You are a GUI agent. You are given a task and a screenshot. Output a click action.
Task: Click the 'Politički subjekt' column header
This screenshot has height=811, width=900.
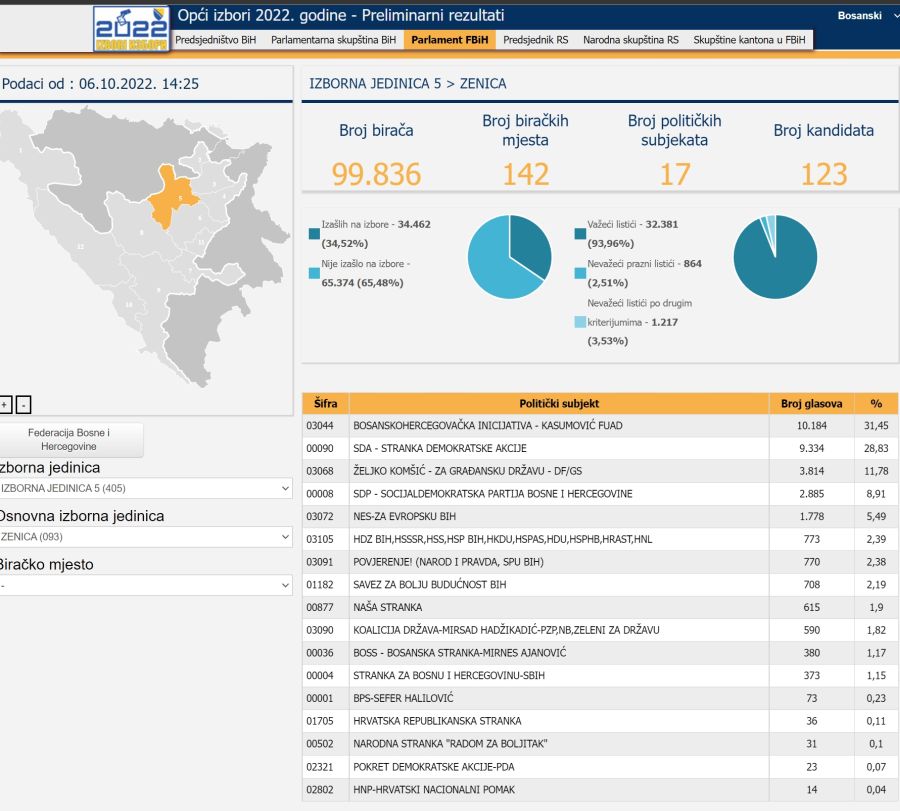(559, 404)
